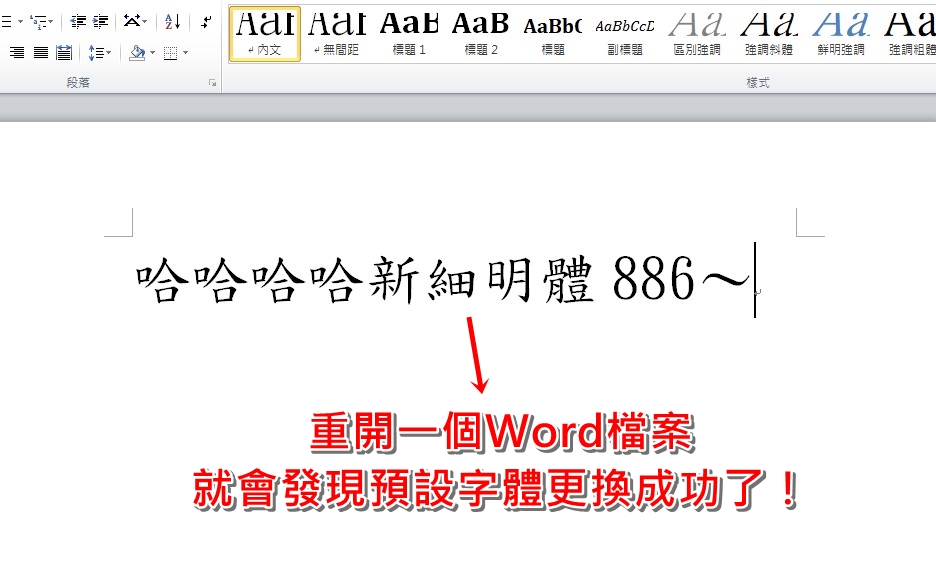Viewport: 936px width, 576px height.
Task: Apply distributed alignment
Action: [x=64, y=53]
